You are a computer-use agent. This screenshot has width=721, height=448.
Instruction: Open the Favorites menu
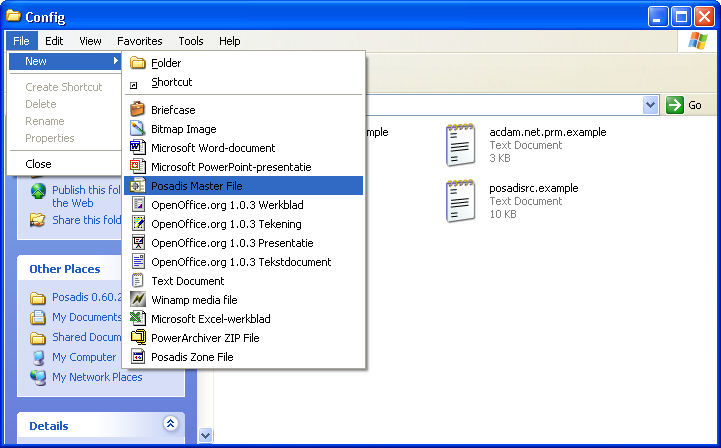[x=139, y=41]
